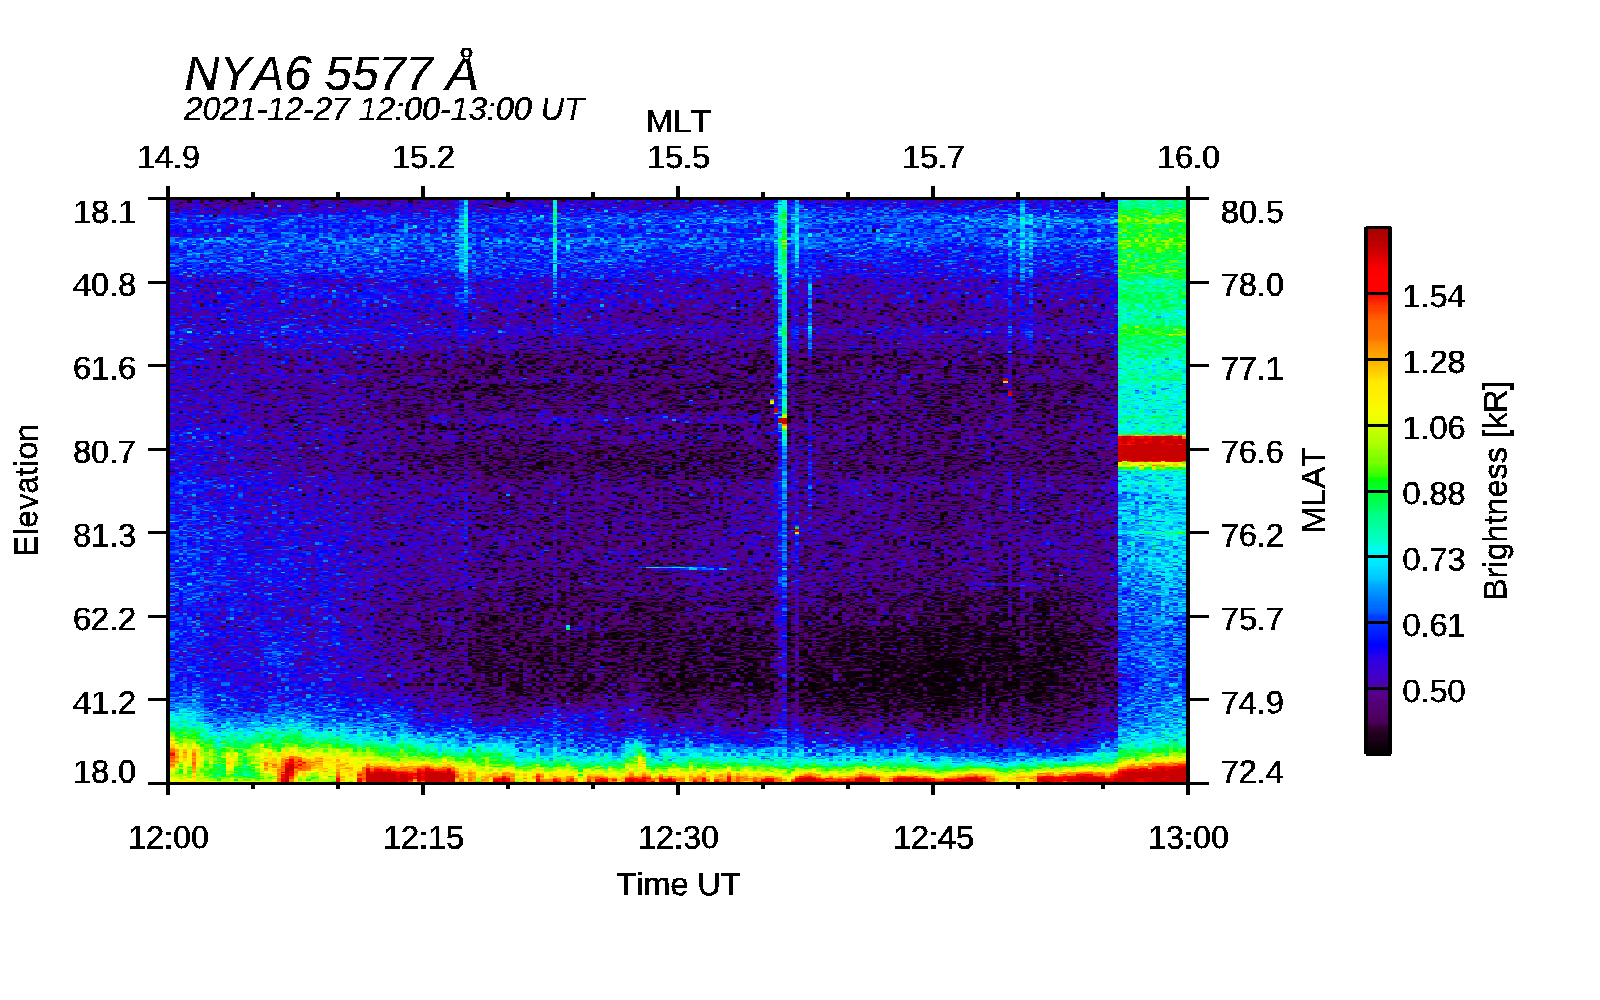Click MLT tick label 16.0
The width and height of the screenshot is (1600, 1000).
(1188, 157)
